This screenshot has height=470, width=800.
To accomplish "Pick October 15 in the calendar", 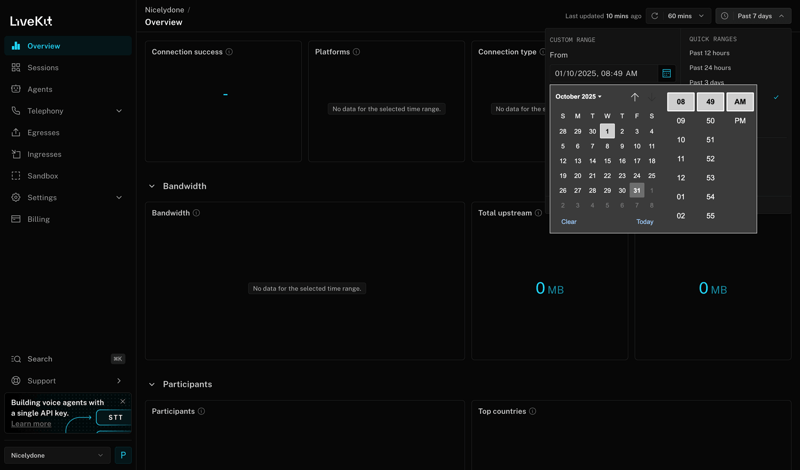I will 607,161.
